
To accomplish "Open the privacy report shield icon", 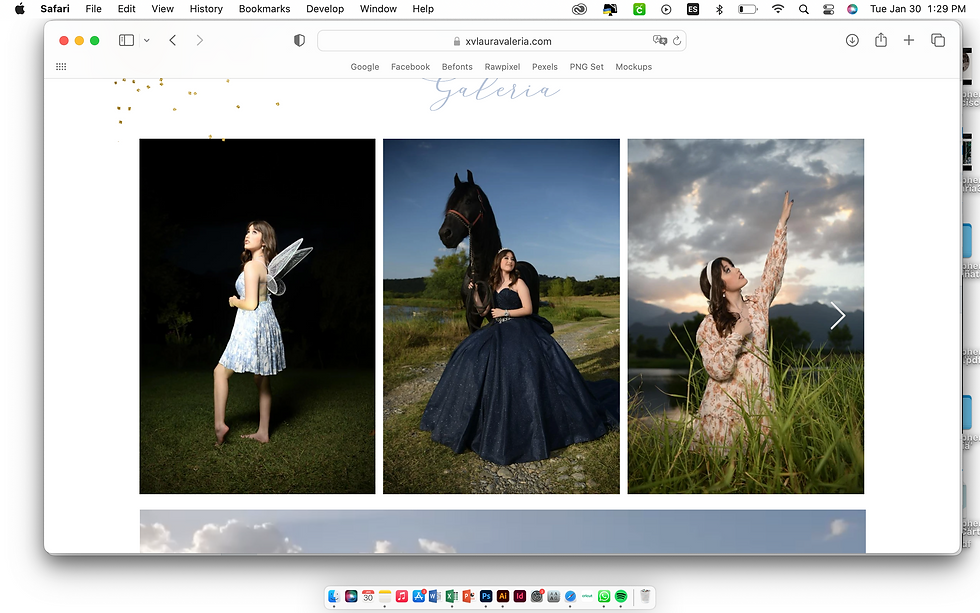I will pos(299,41).
